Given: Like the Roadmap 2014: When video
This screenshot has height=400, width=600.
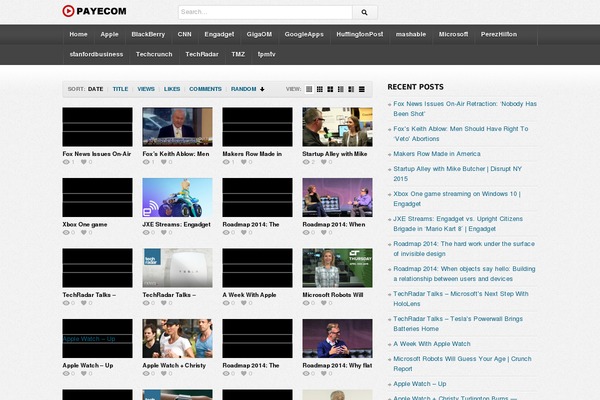Looking at the screenshot, I should coord(323,232).
